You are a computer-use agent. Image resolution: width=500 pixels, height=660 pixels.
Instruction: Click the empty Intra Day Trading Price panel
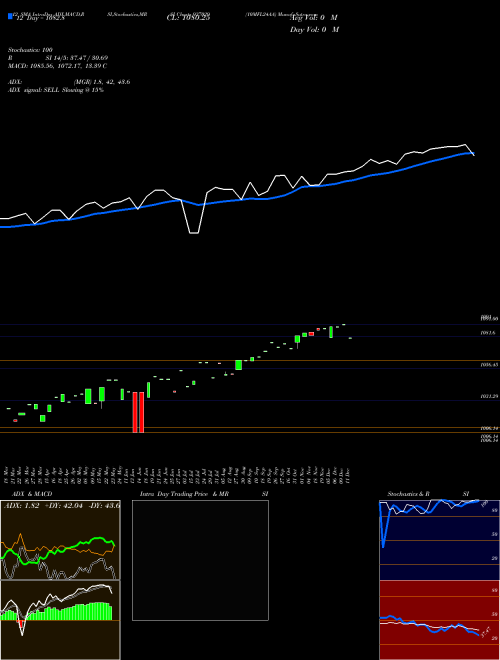(200, 560)
